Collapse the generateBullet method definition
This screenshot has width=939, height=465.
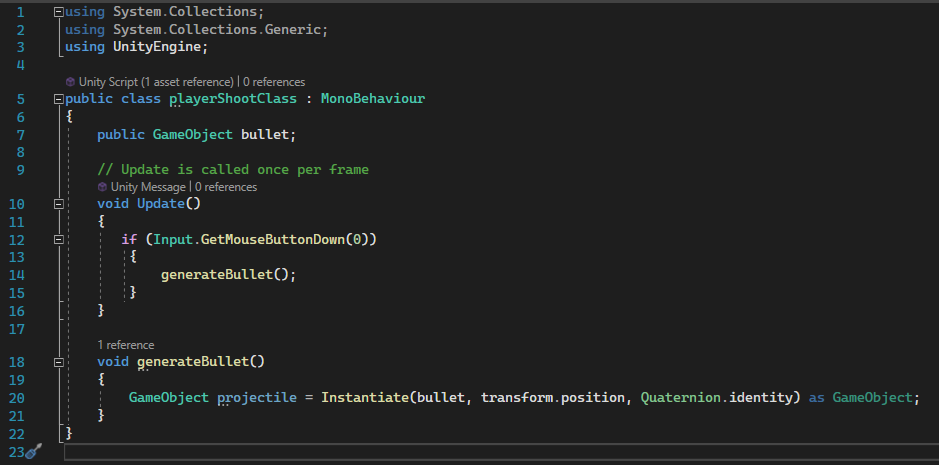(58, 361)
